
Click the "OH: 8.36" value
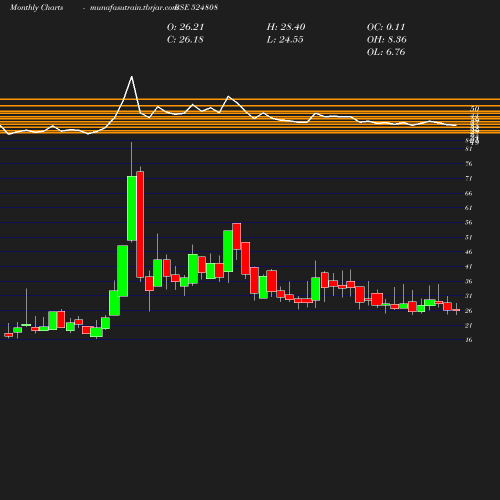tap(386, 40)
